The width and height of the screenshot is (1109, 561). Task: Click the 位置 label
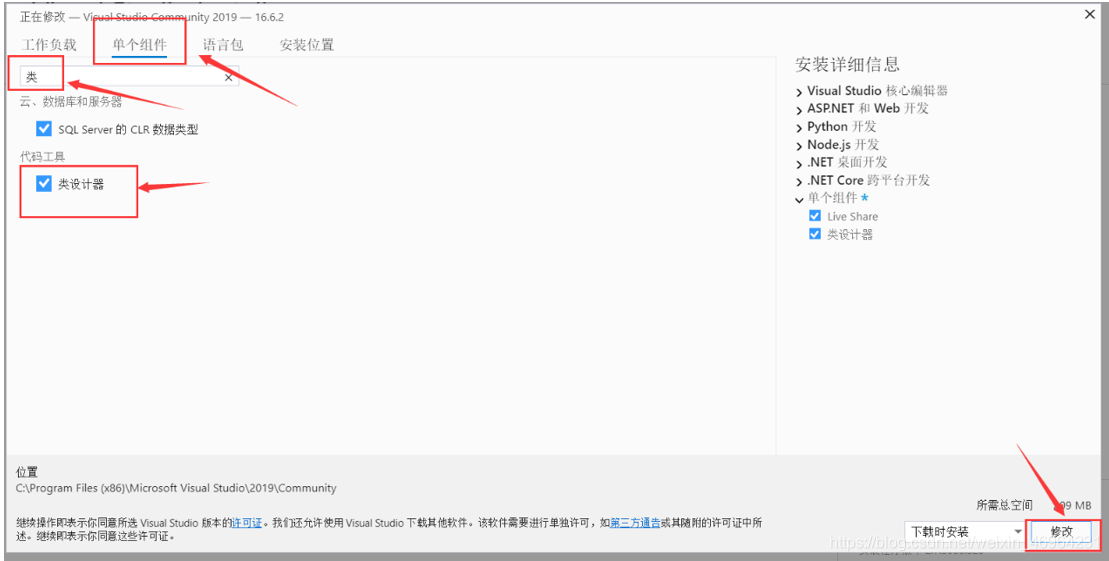[27, 472]
